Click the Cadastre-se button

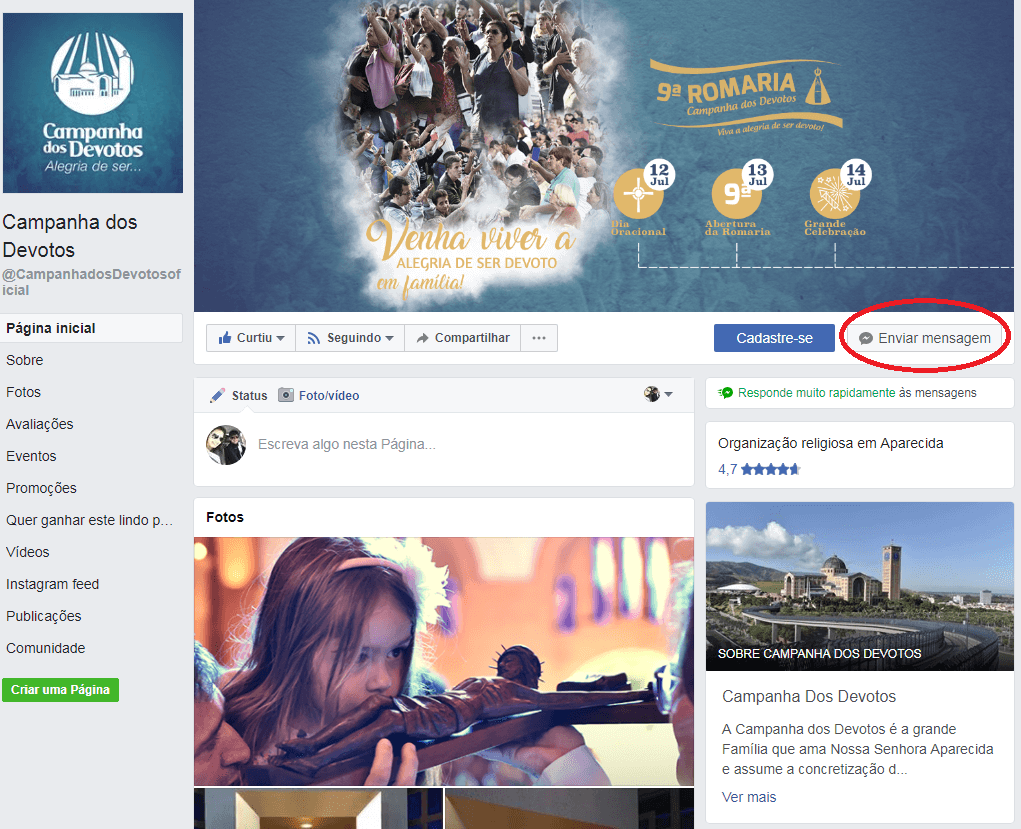[x=774, y=338]
